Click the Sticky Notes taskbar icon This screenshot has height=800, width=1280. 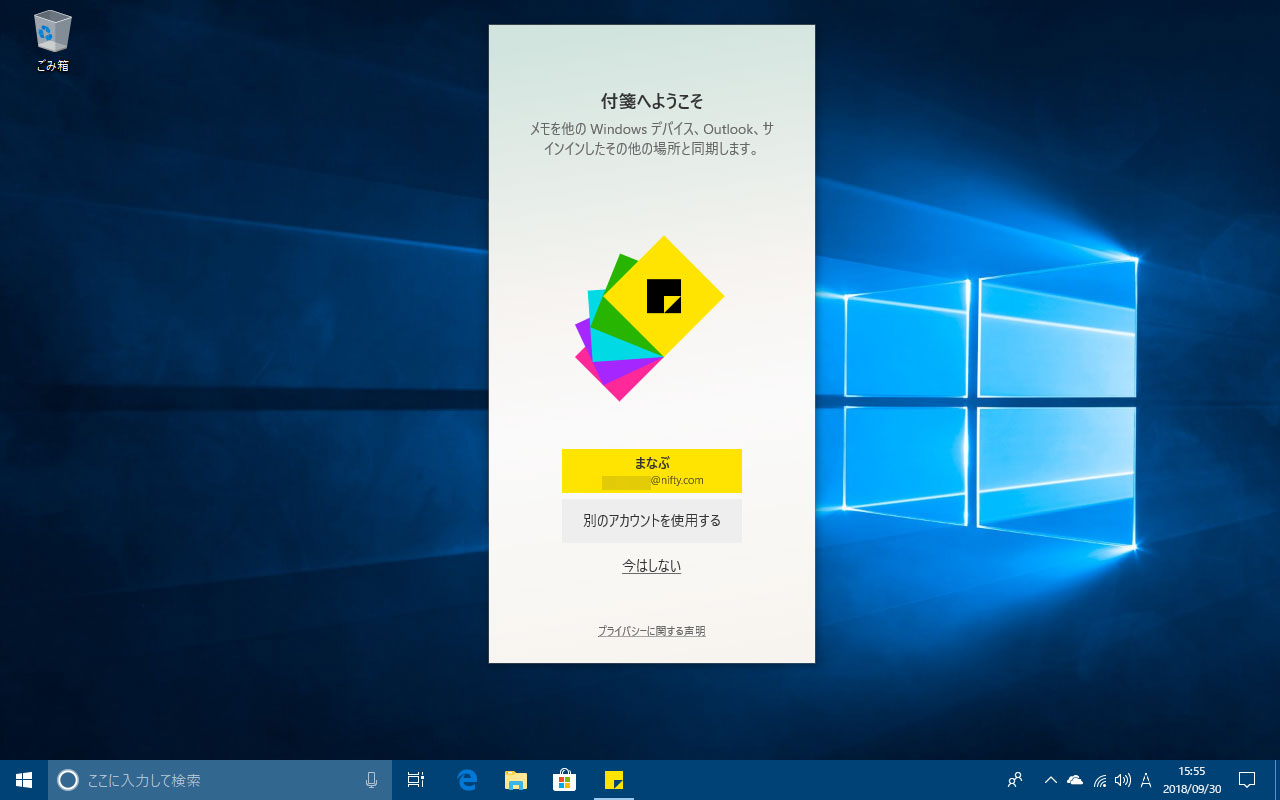coord(613,780)
